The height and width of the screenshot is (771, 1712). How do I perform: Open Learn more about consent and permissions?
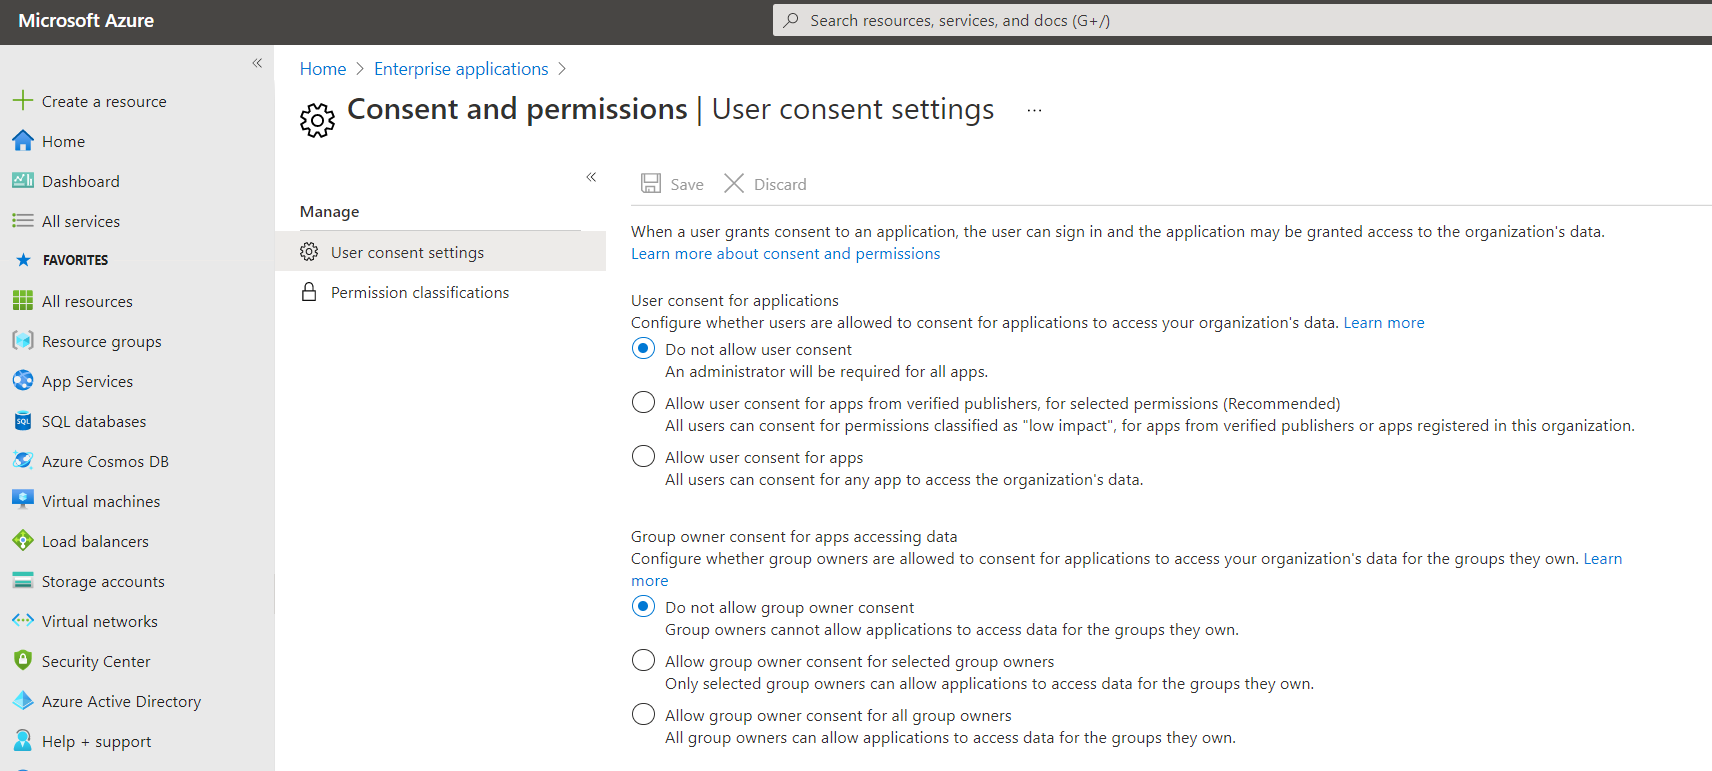tap(785, 254)
